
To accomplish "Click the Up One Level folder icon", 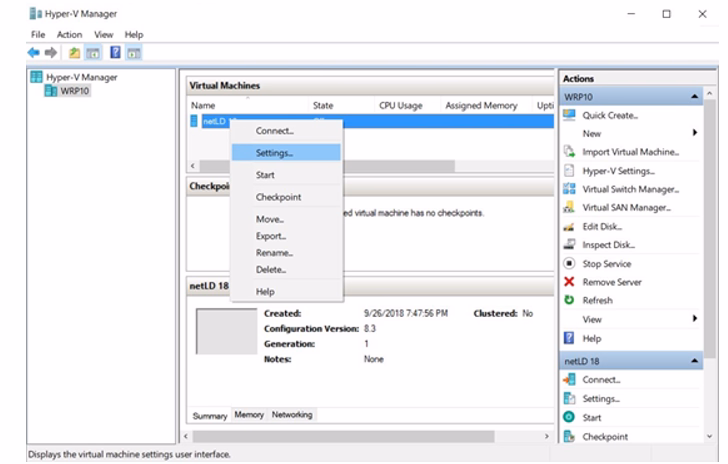I will 74,52.
